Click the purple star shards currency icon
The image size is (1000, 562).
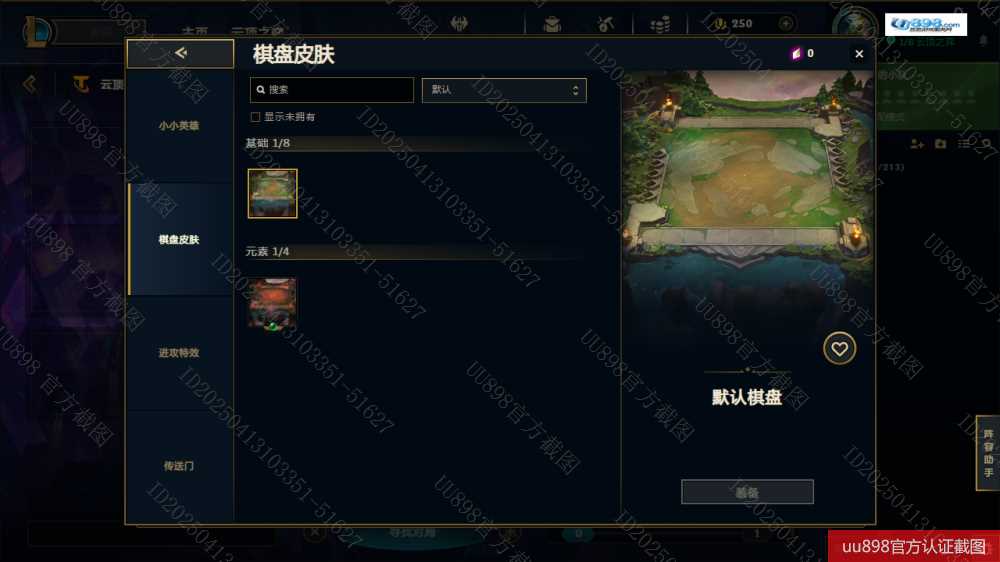(x=796, y=54)
